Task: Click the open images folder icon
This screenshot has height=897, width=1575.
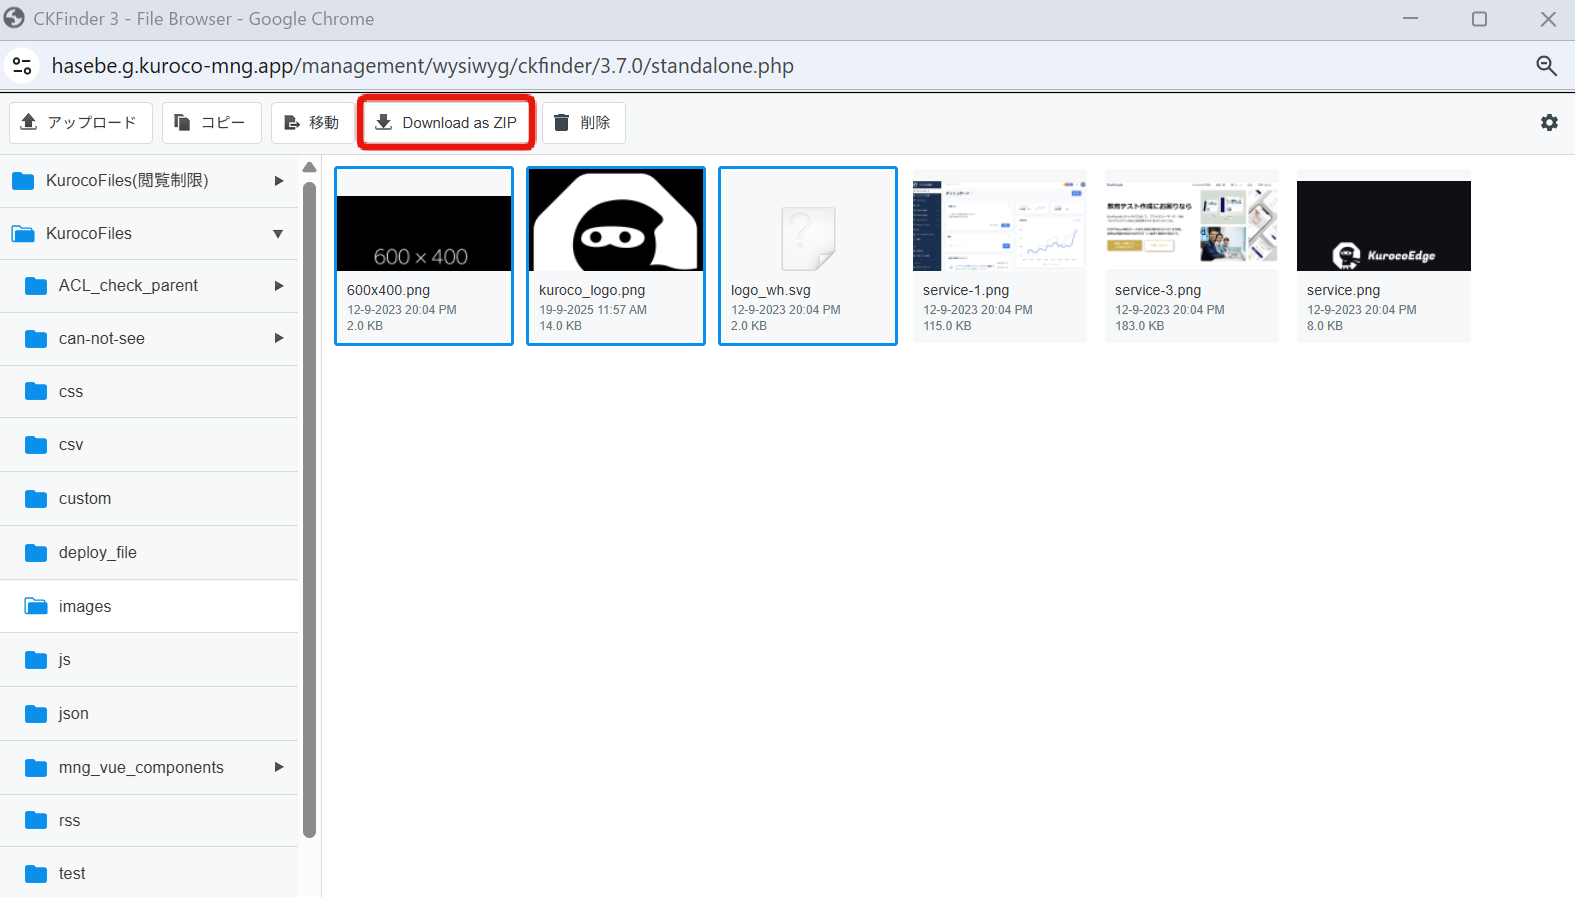Action: point(36,606)
